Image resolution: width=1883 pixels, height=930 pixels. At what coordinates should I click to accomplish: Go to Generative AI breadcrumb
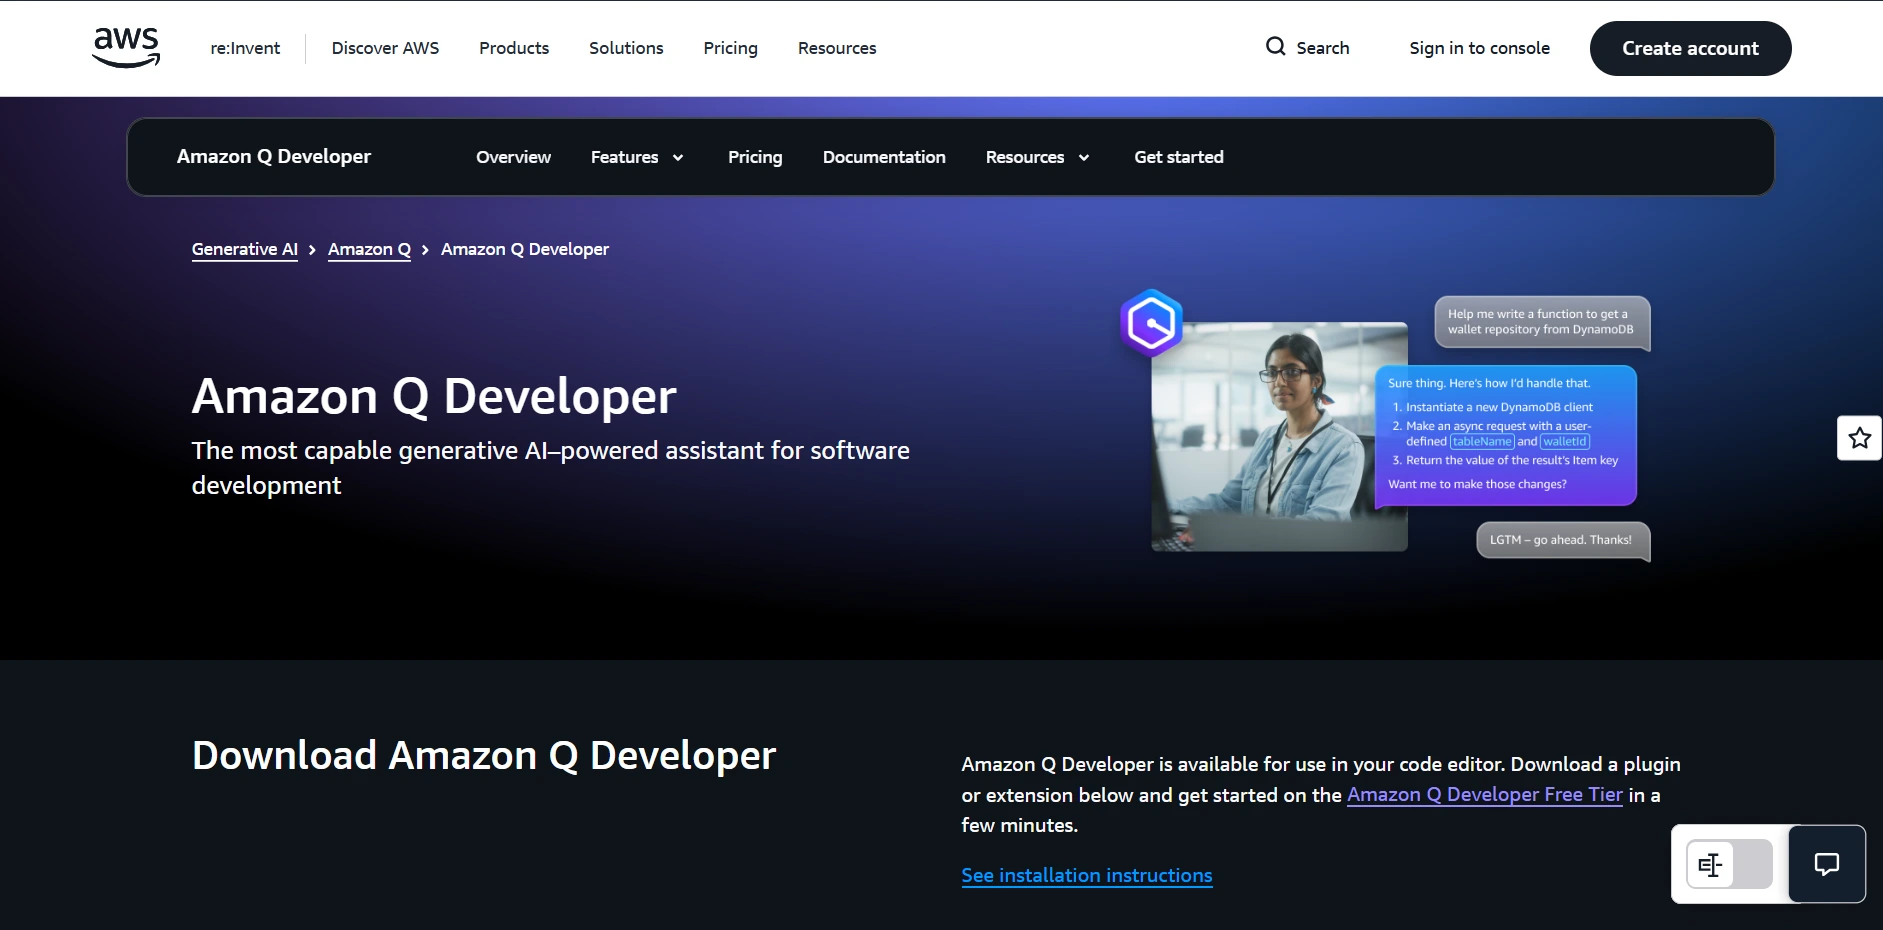pos(245,249)
